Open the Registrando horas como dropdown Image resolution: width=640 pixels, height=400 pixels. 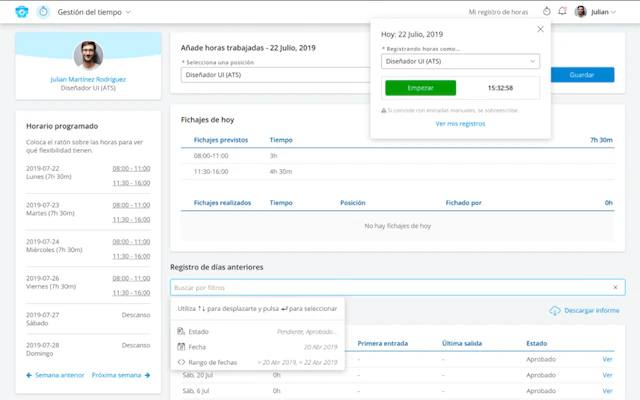click(x=460, y=61)
